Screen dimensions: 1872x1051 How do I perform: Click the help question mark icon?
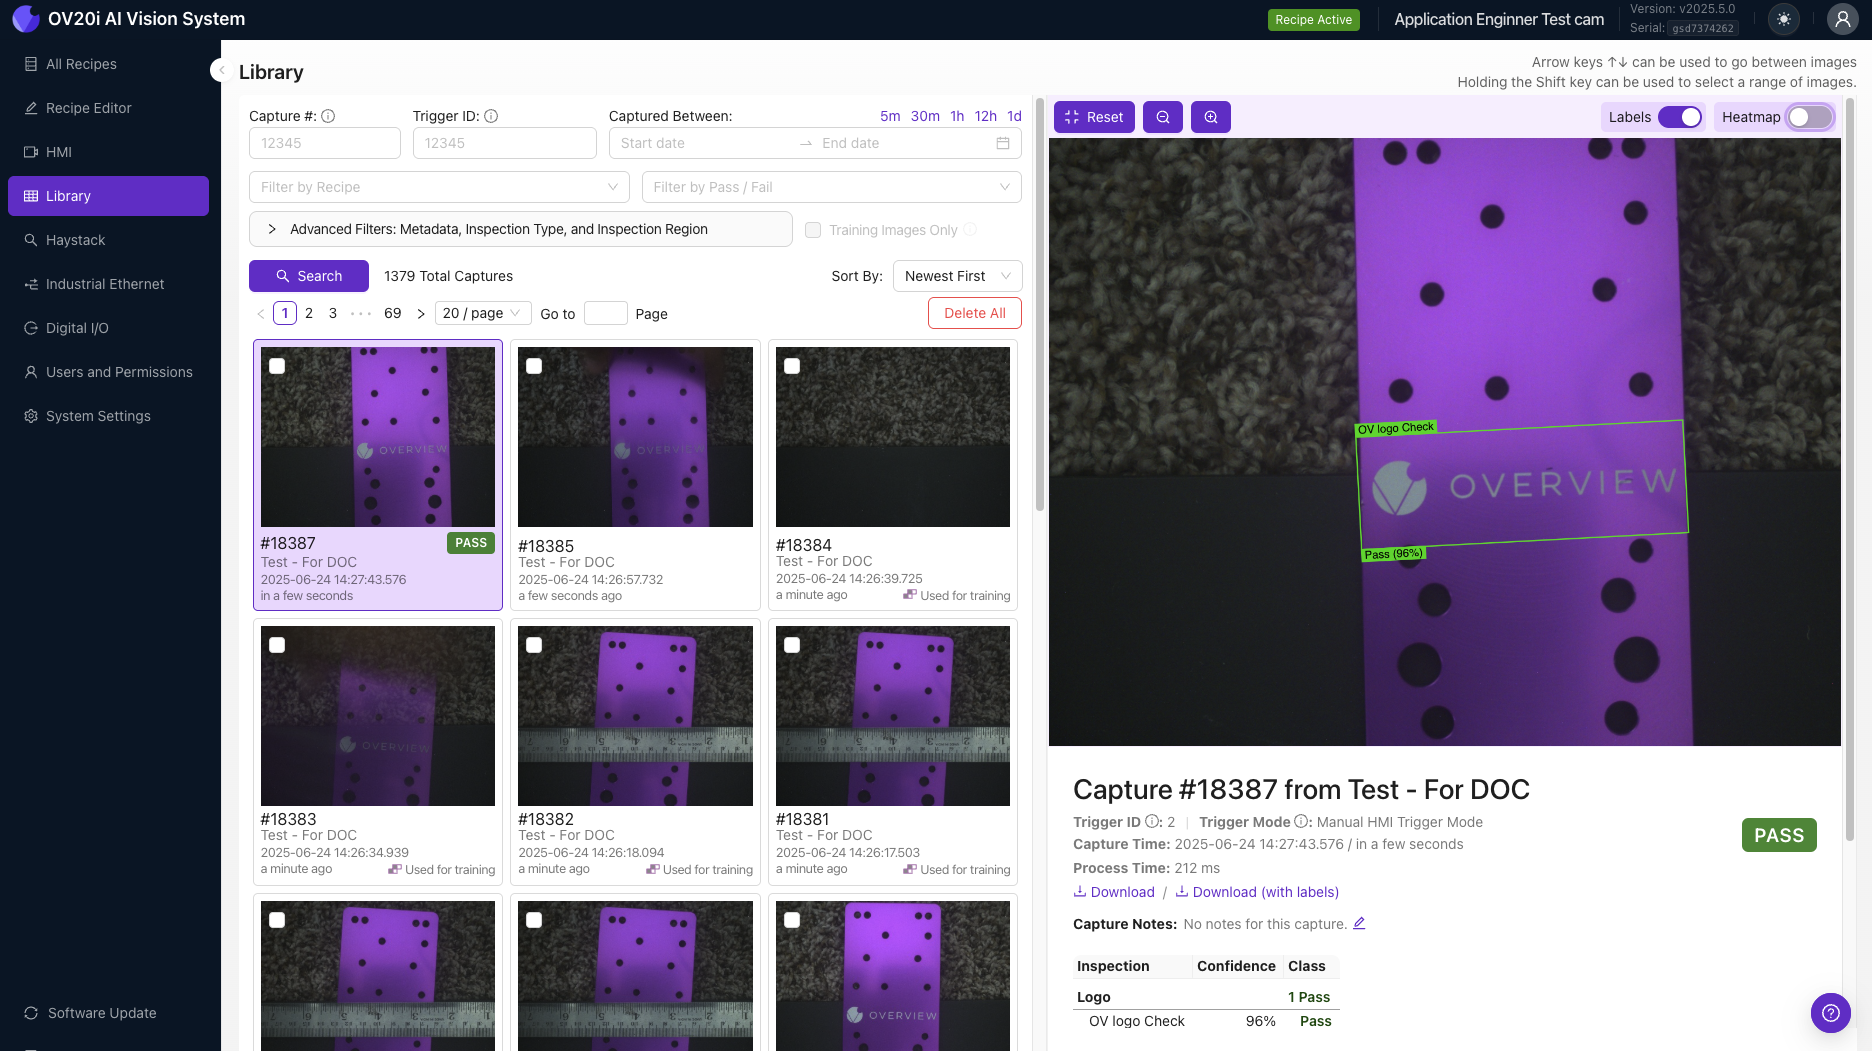(1830, 1013)
